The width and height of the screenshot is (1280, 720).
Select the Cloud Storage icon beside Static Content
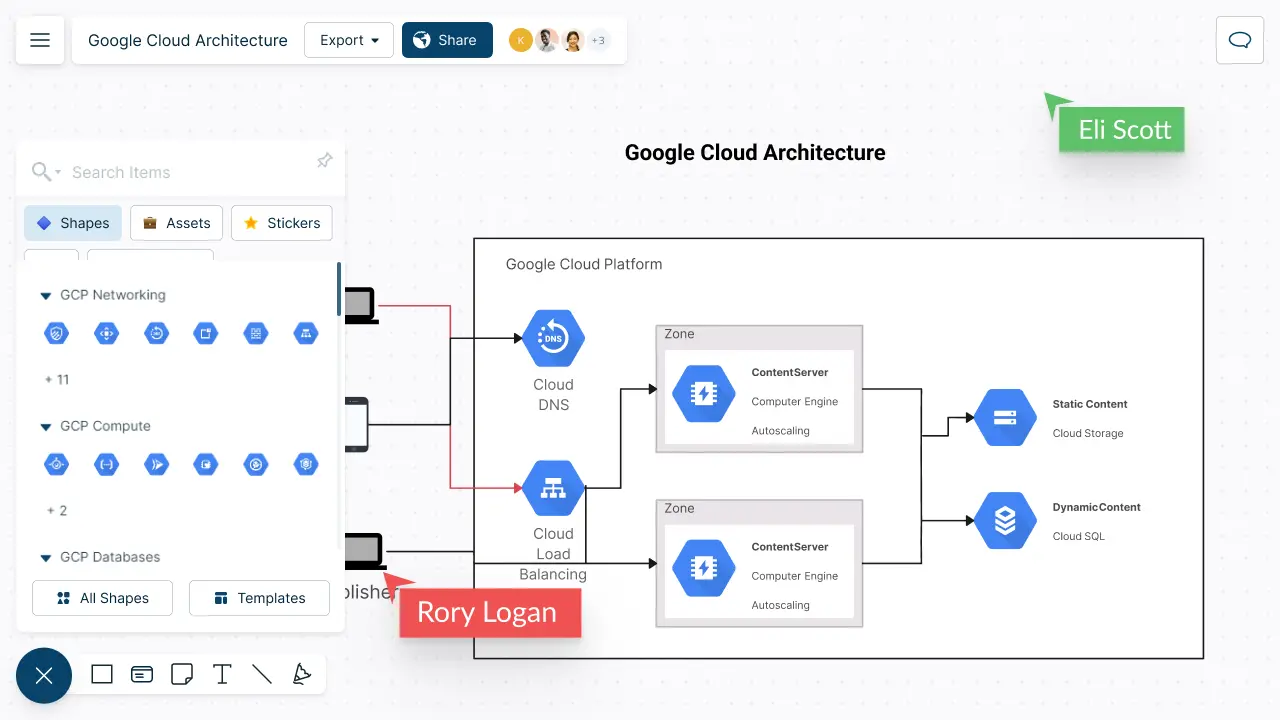point(1006,417)
